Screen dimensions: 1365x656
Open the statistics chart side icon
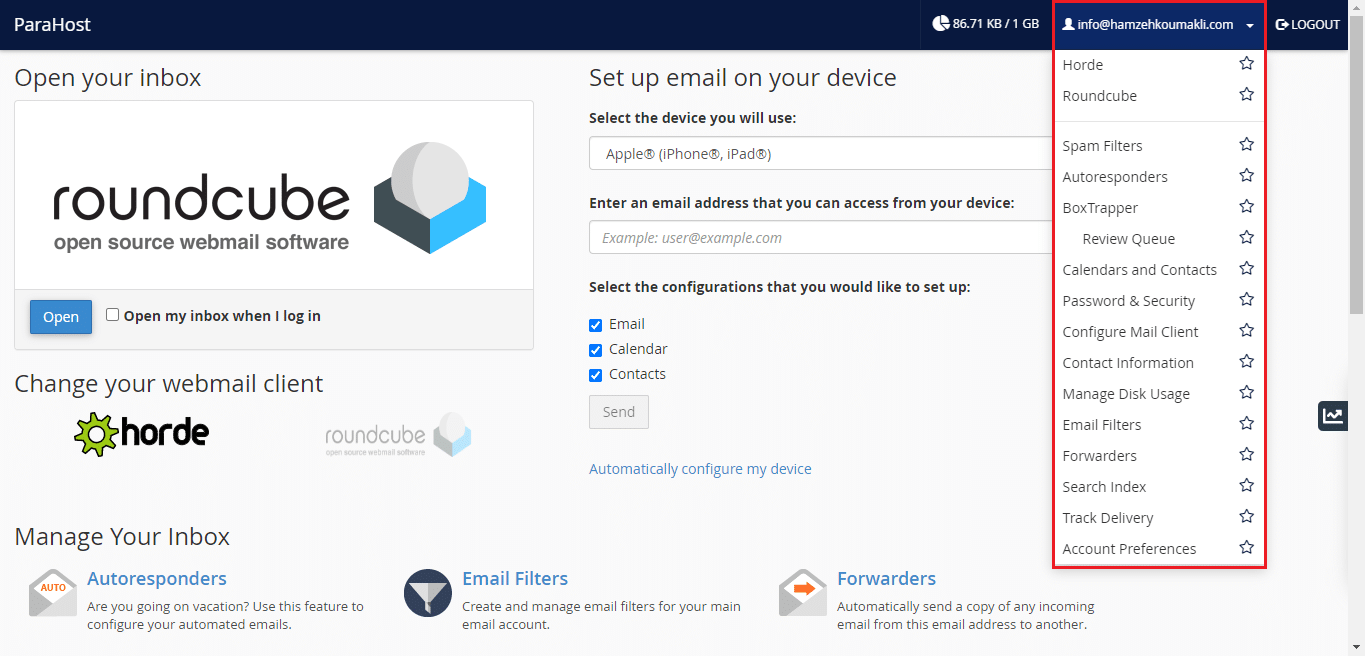(1332, 416)
